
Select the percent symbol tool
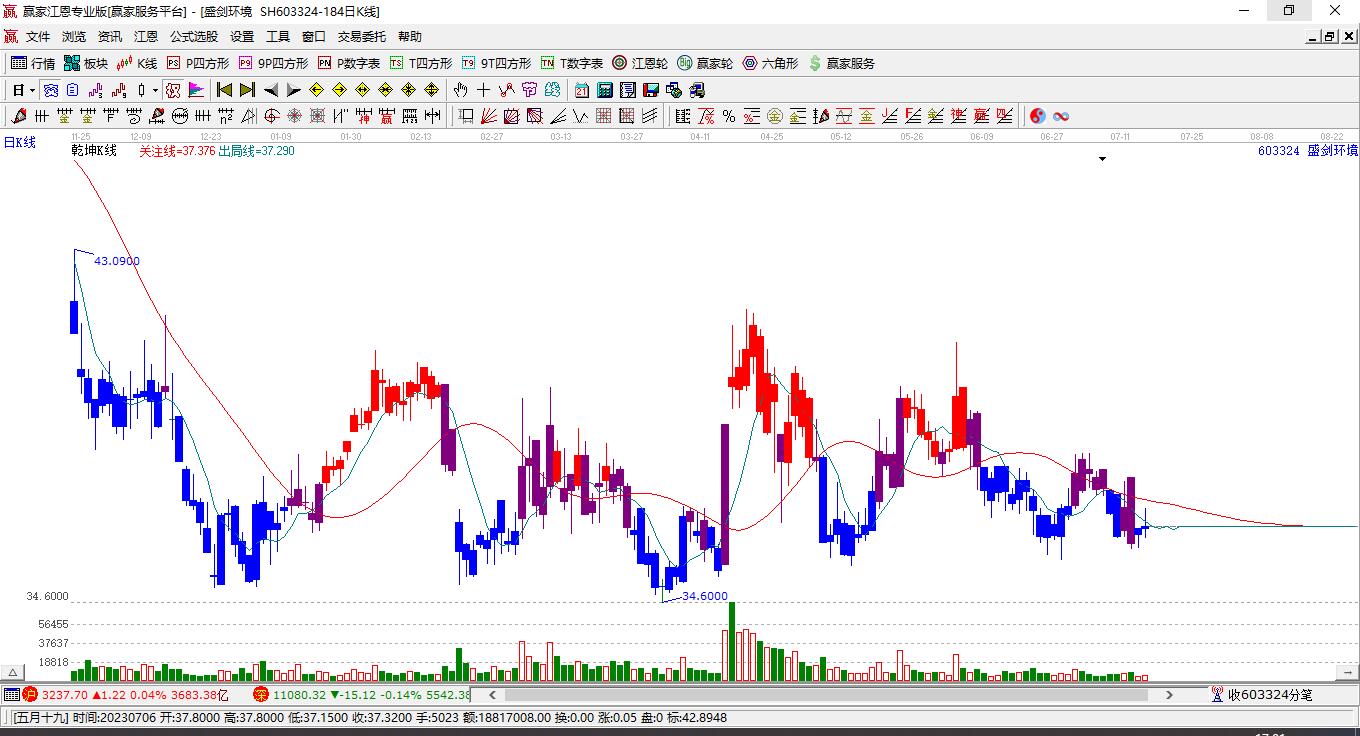coord(729,116)
